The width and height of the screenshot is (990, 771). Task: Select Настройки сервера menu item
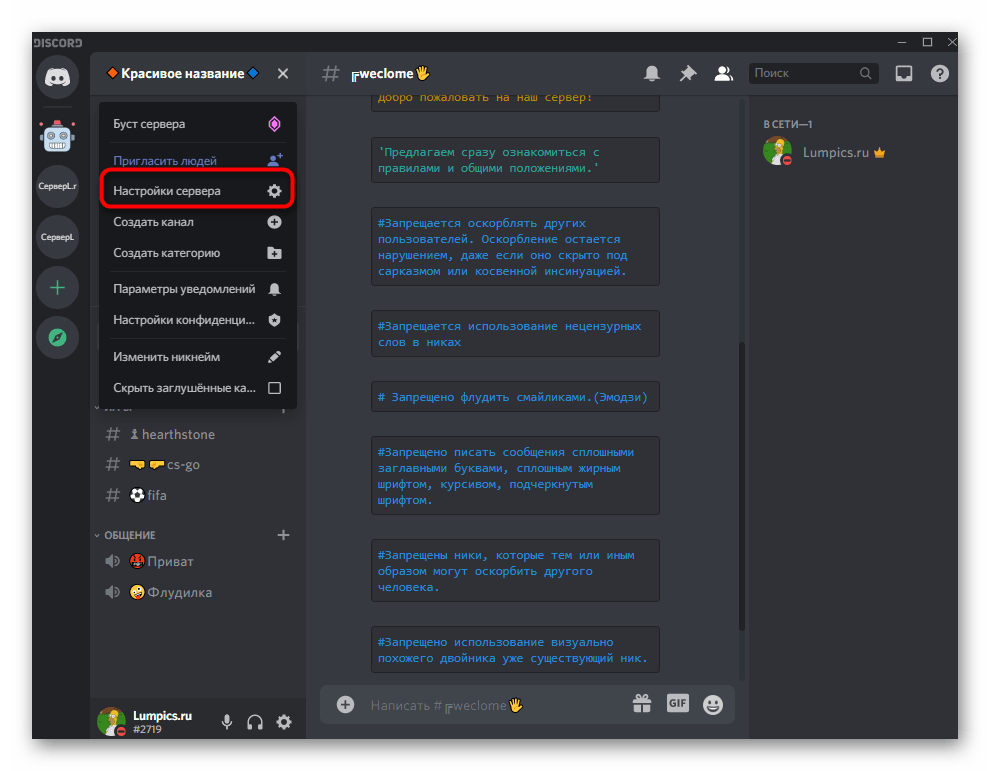pos(197,191)
